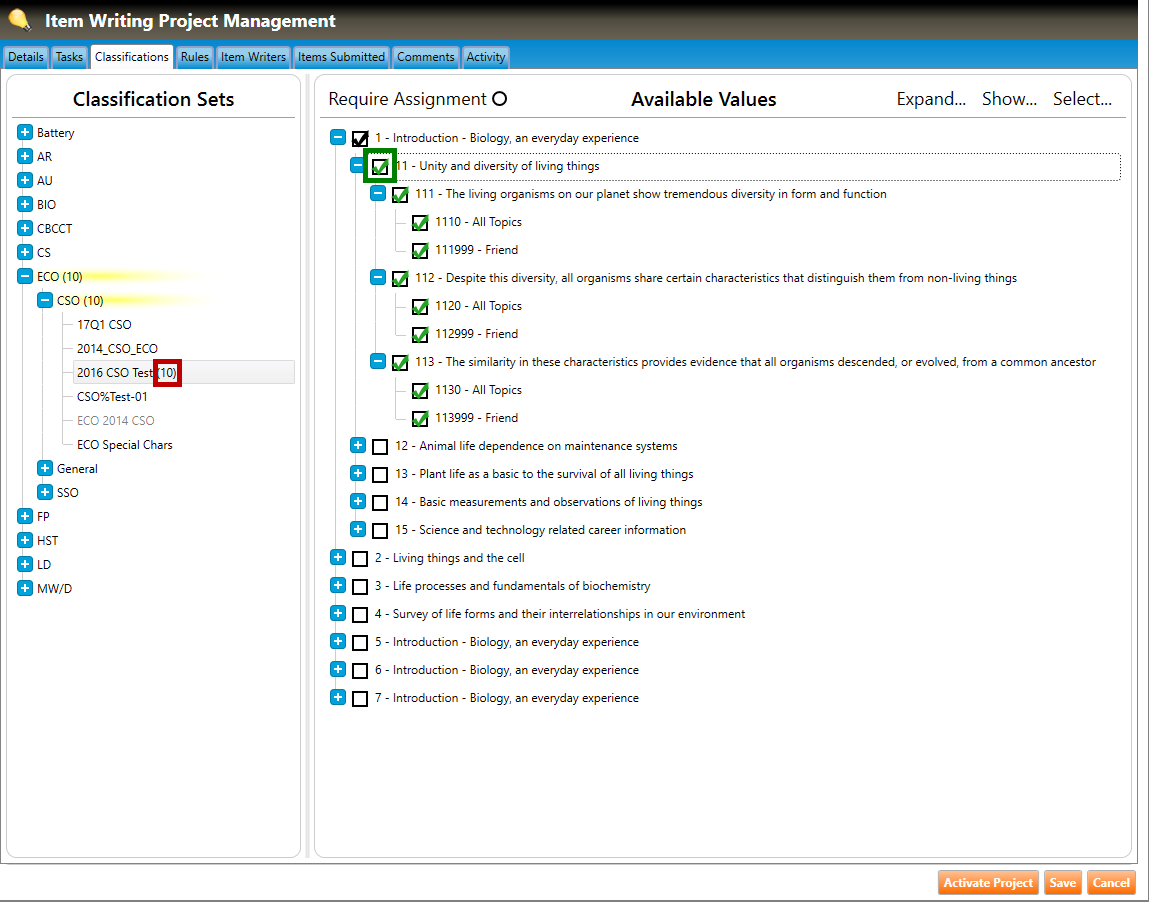Expand the General node under ECO
Viewport: 1149px width, 902px height.
click(45, 468)
